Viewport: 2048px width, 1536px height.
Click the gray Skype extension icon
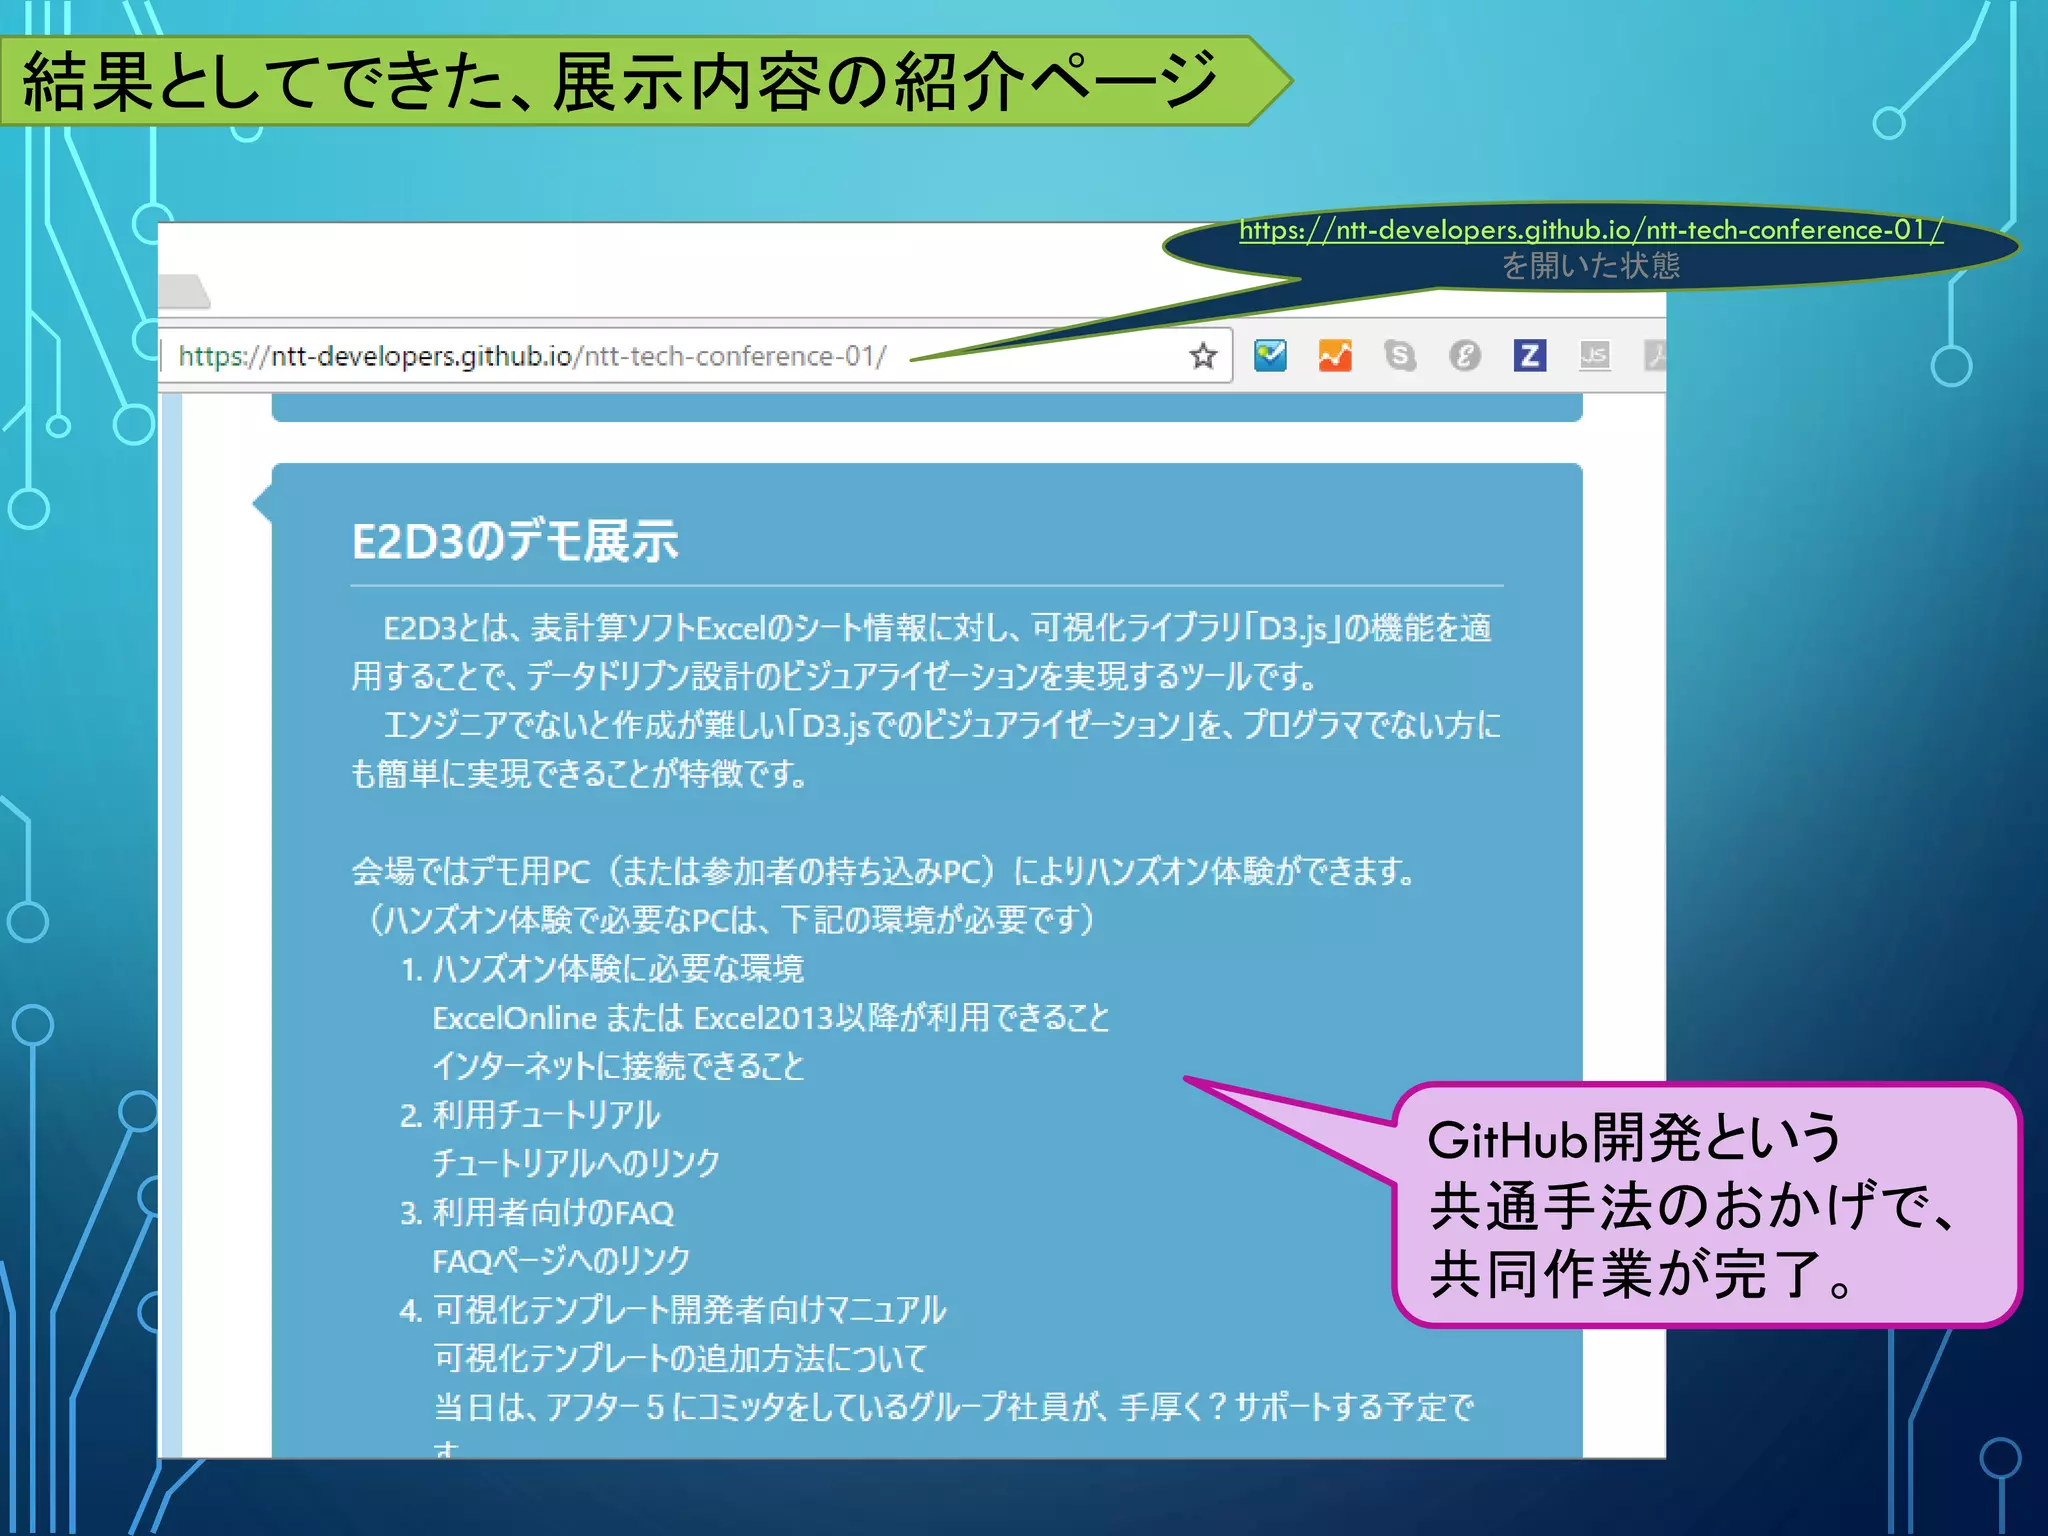1400,355
